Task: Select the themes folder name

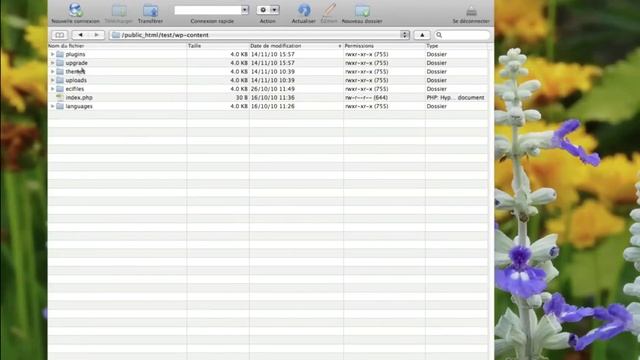Action: click(x=75, y=71)
